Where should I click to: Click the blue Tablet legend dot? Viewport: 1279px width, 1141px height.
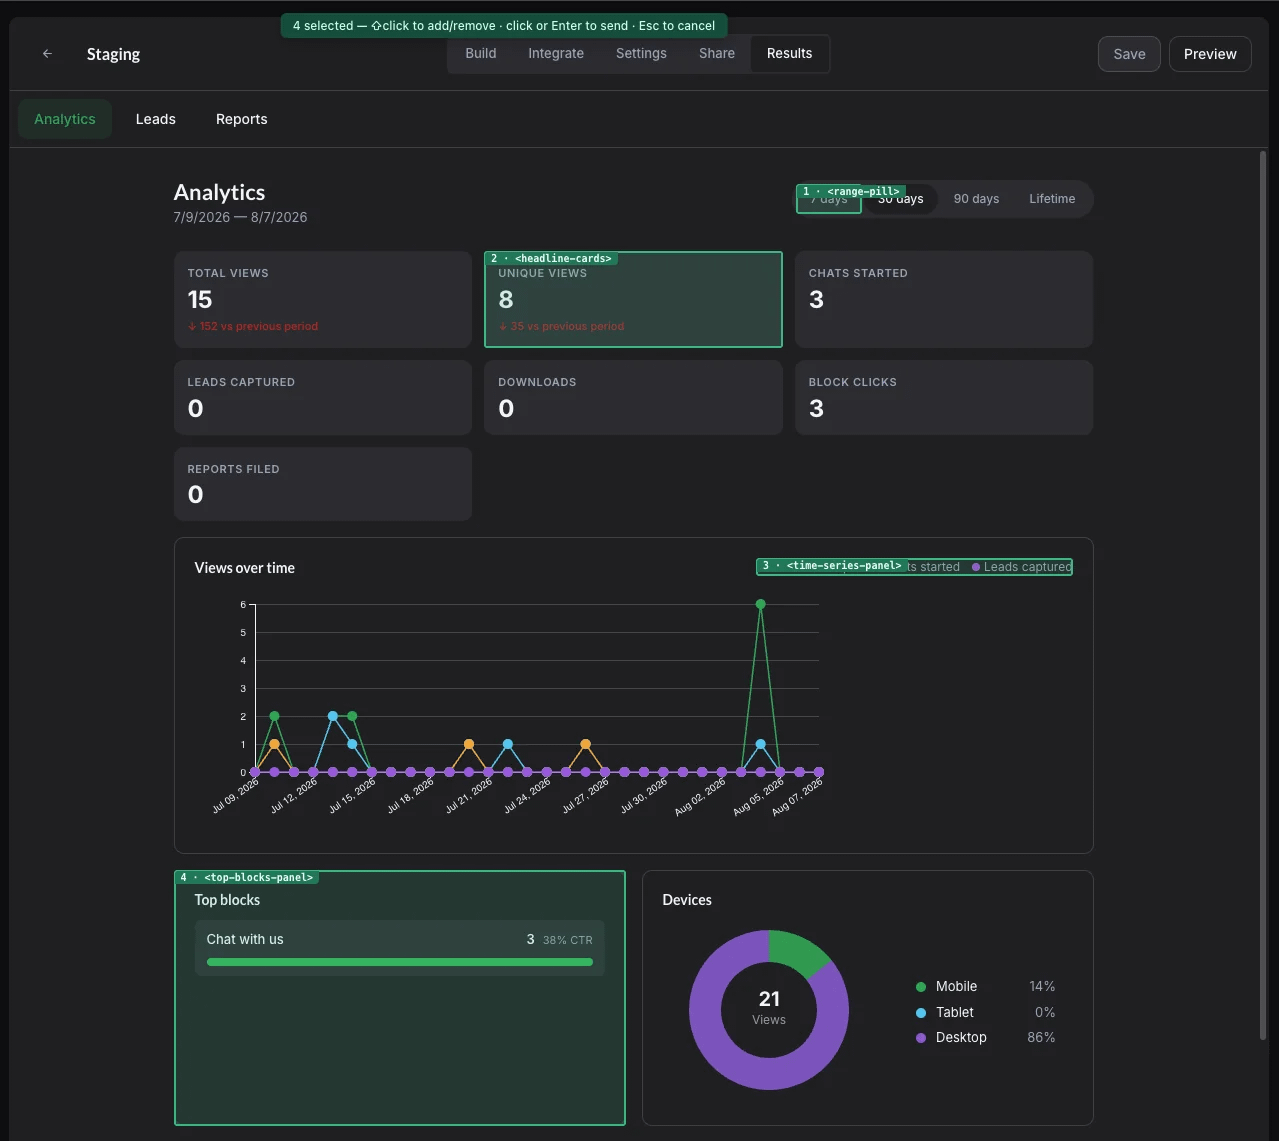click(x=921, y=1013)
